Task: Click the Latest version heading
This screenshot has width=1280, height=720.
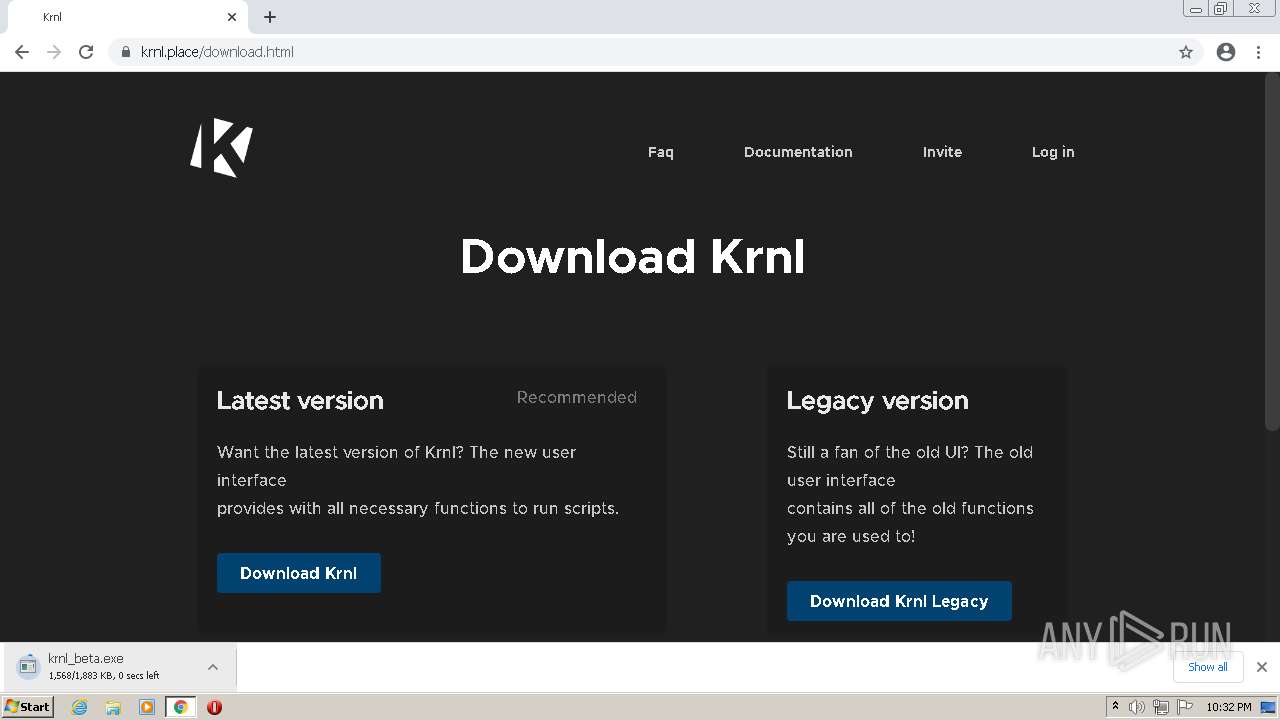Action: 300,401
